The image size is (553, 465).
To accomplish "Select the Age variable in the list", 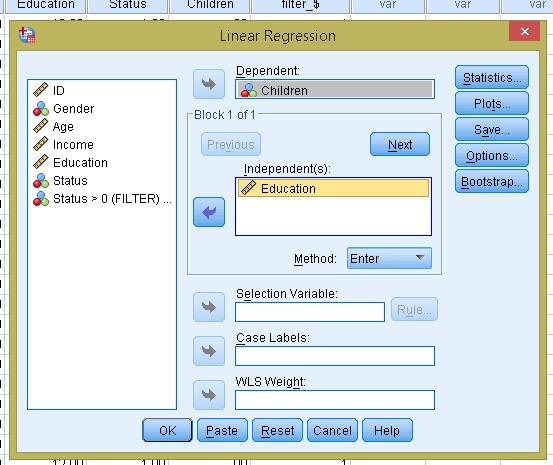I will 102,126.
